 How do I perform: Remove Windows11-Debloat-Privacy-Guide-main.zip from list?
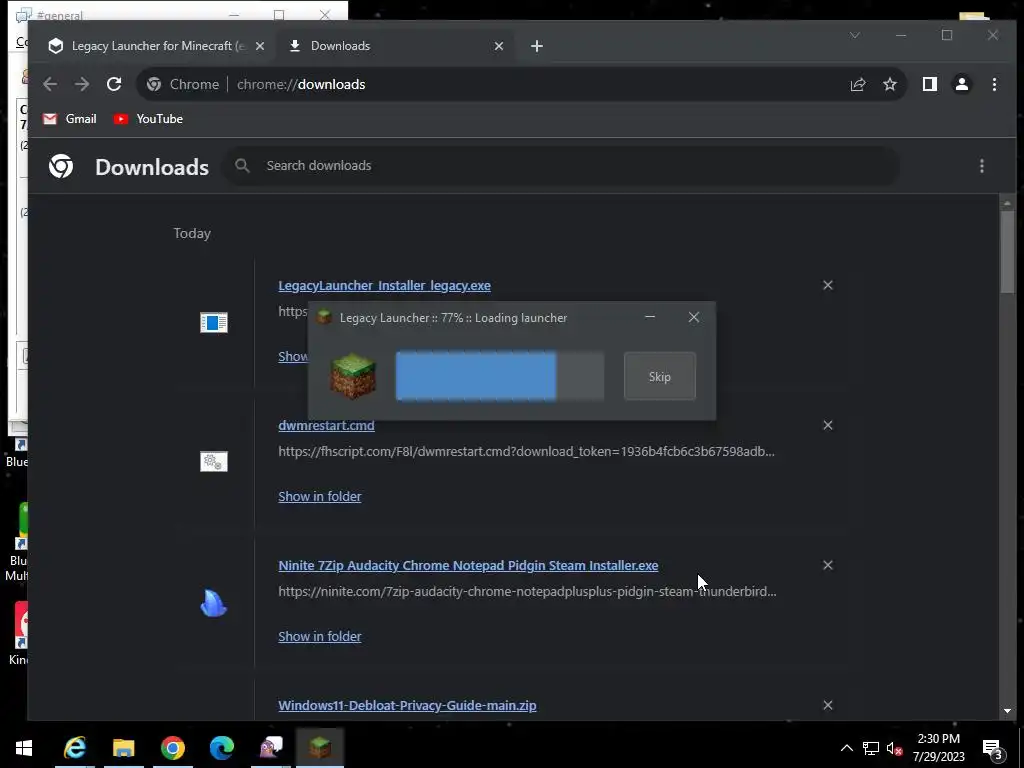point(827,705)
